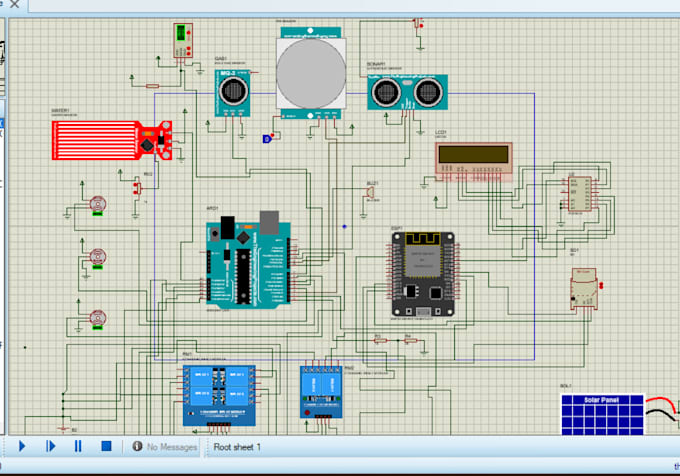
Task: Start the simulation with the Play button
Action: coord(22,446)
